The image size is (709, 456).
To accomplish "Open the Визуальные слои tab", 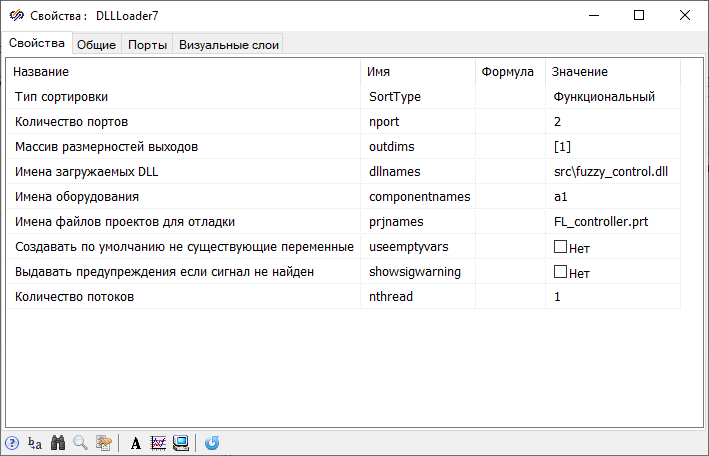I will pos(229,44).
